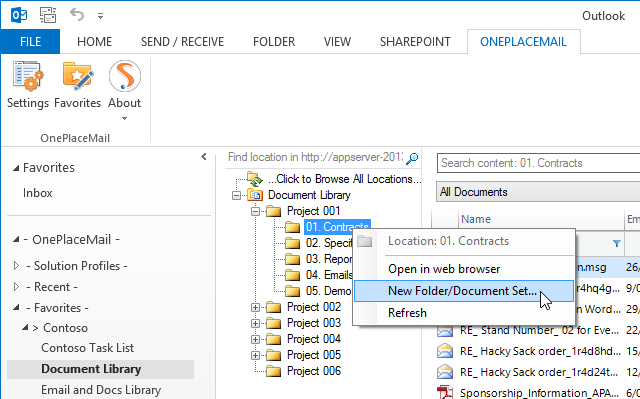Expand Project 004 tree node

(x=256, y=339)
